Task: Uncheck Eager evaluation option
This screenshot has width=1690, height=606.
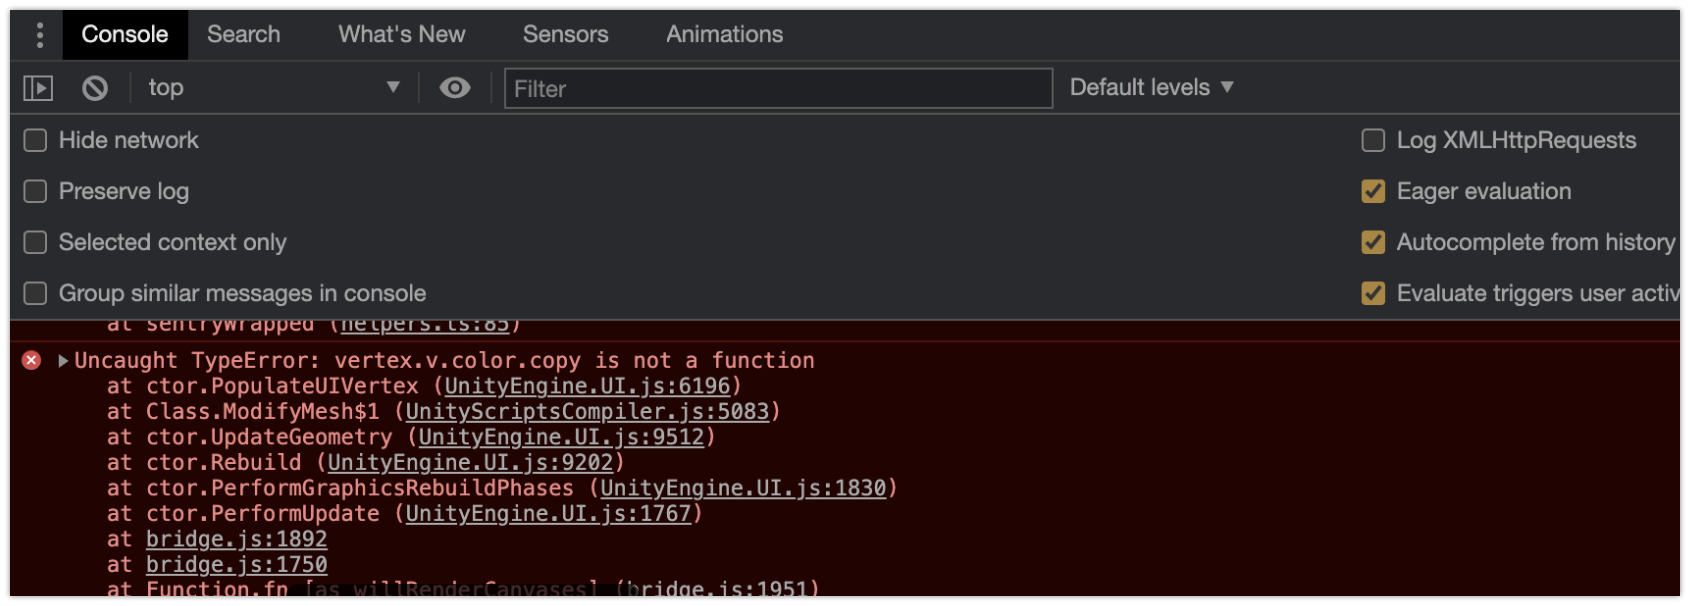Action: pos(1373,191)
